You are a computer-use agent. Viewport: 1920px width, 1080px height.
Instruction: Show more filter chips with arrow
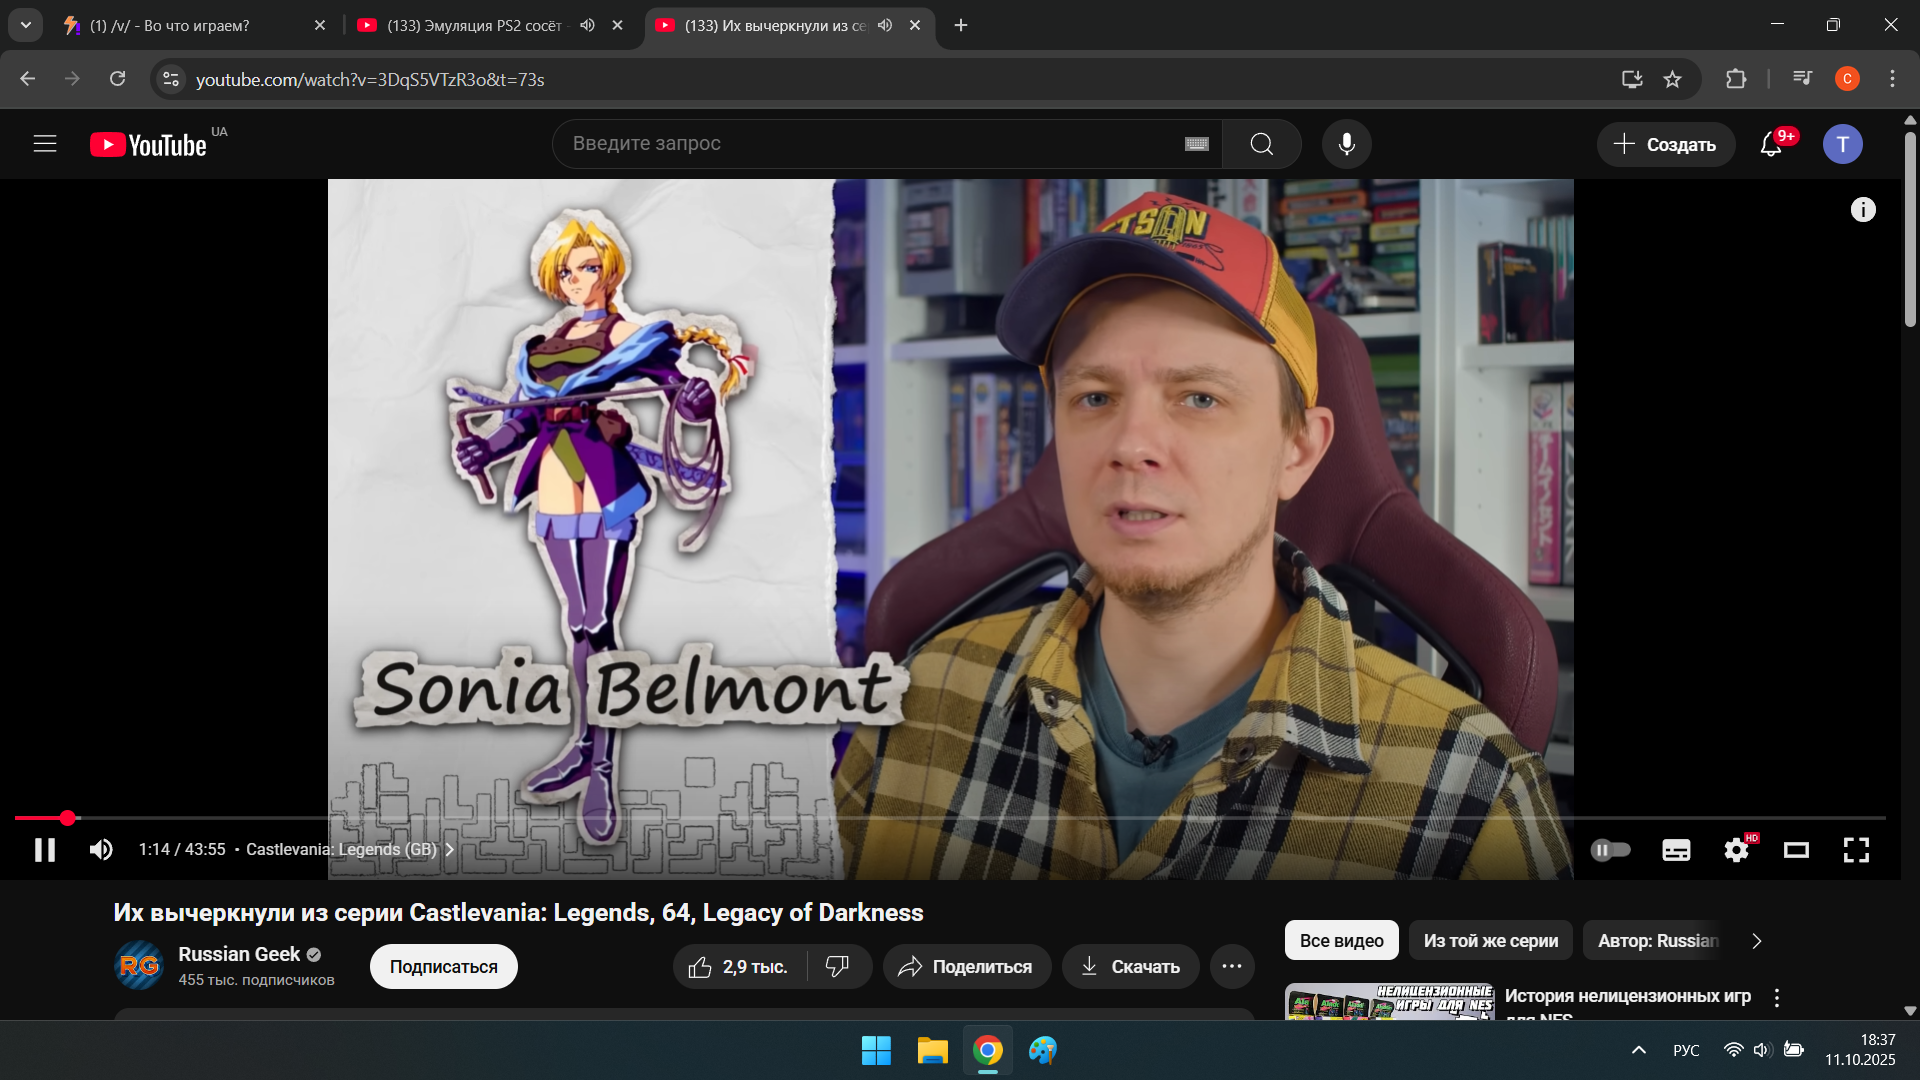point(1756,941)
